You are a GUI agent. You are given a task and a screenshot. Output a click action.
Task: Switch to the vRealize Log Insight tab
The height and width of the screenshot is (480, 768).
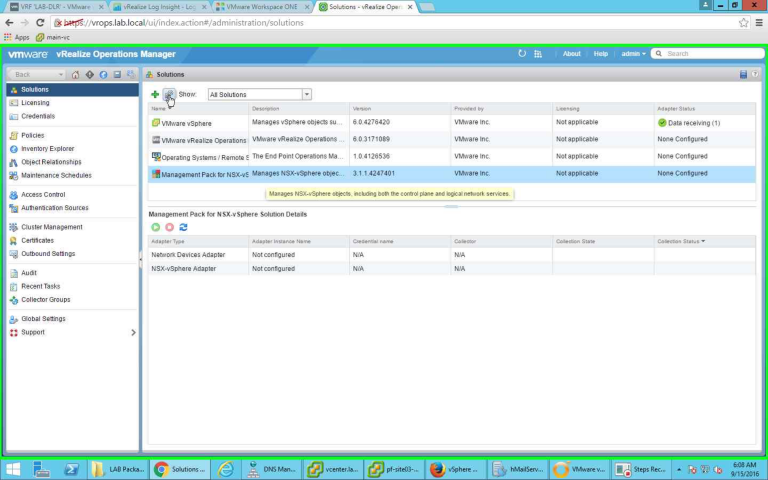(159, 7)
